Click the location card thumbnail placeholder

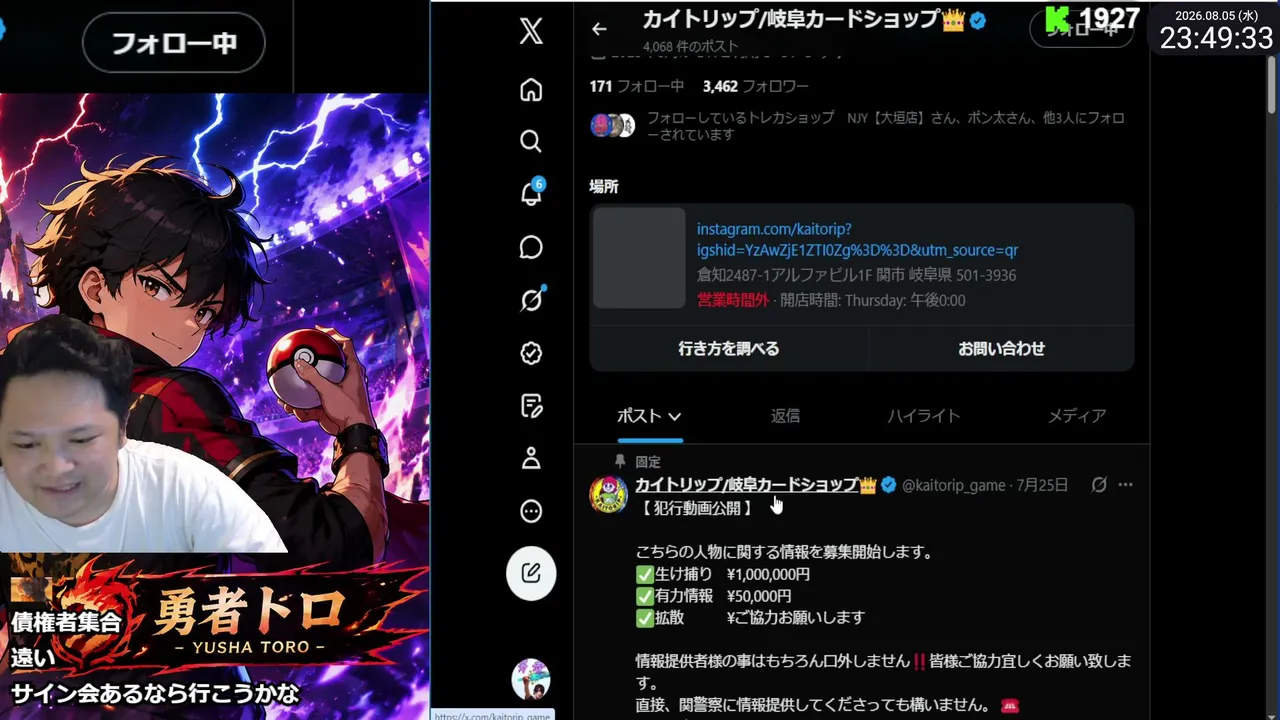pyautogui.click(x=639, y=258)
